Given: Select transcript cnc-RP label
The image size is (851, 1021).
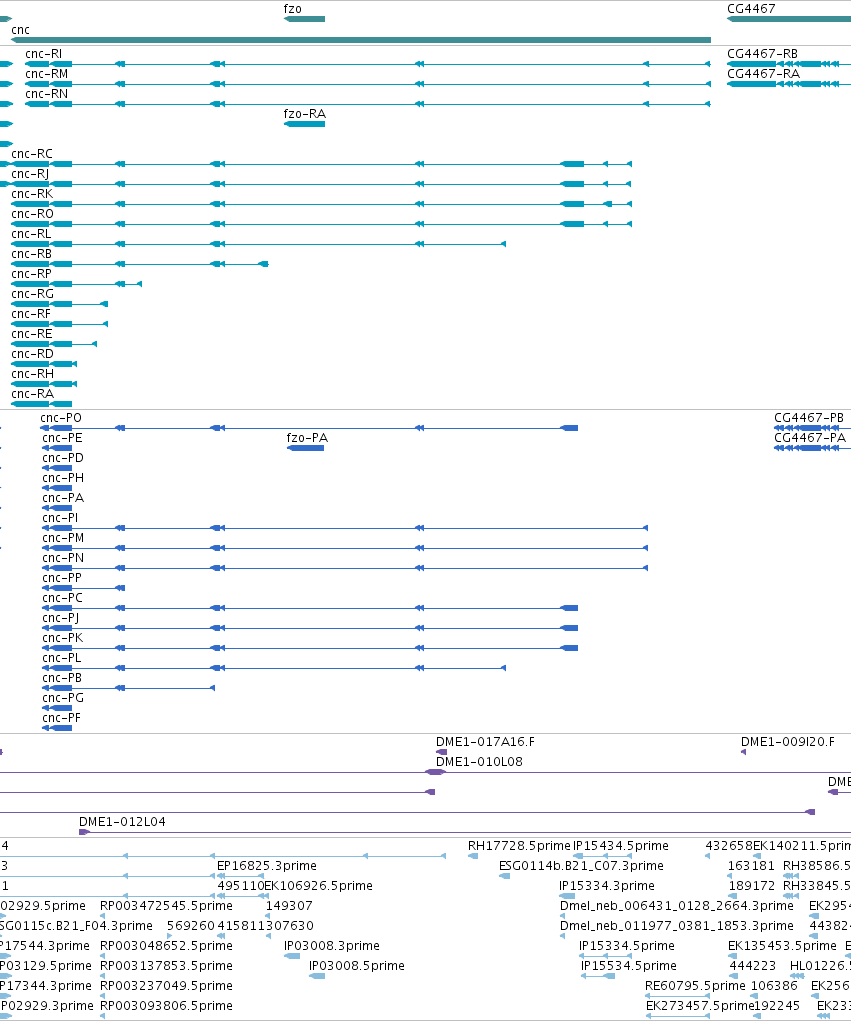Looking at the screenshot, I should [31, 273].
